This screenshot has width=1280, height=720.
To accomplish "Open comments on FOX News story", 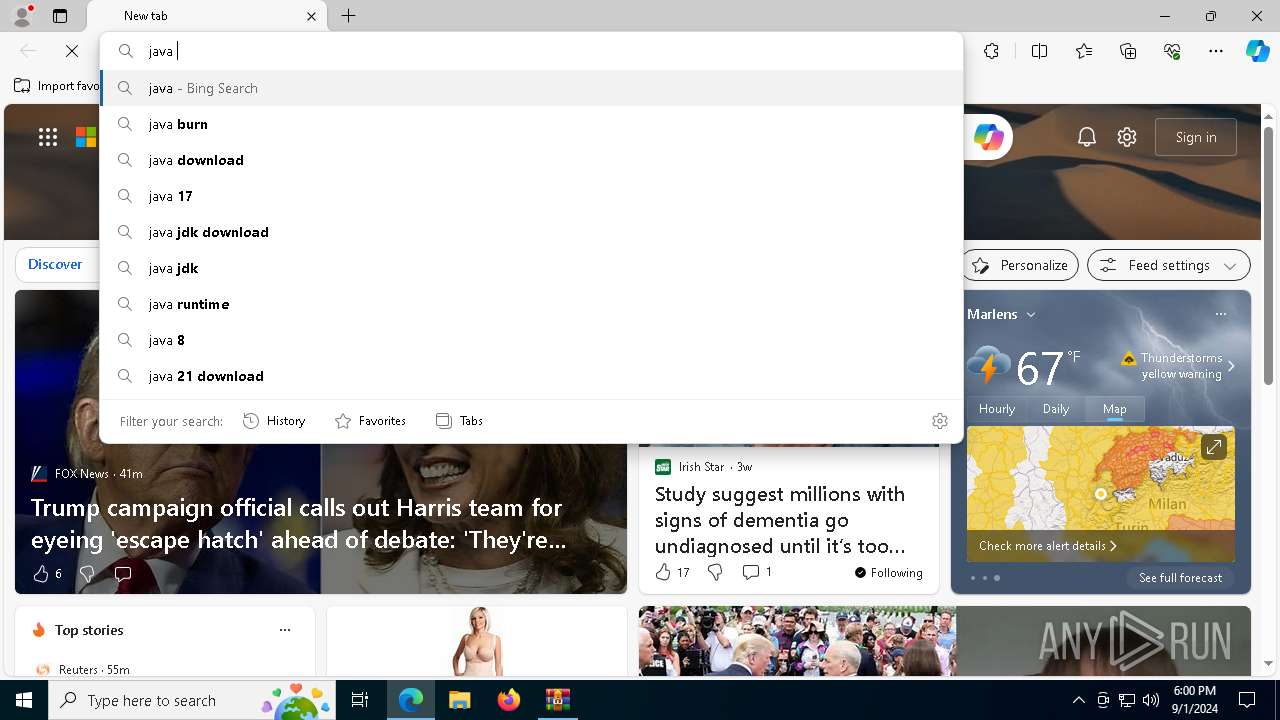I will click(x=123, y=574).
